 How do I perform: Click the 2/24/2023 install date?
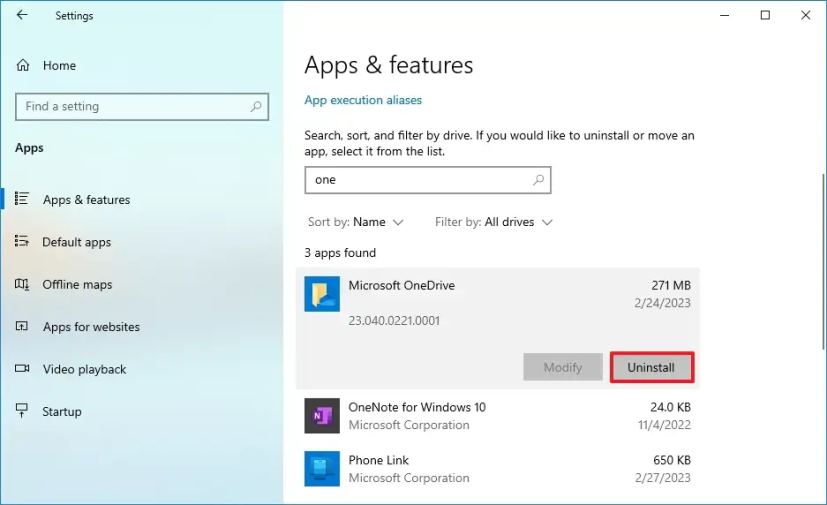click(662, 303)
